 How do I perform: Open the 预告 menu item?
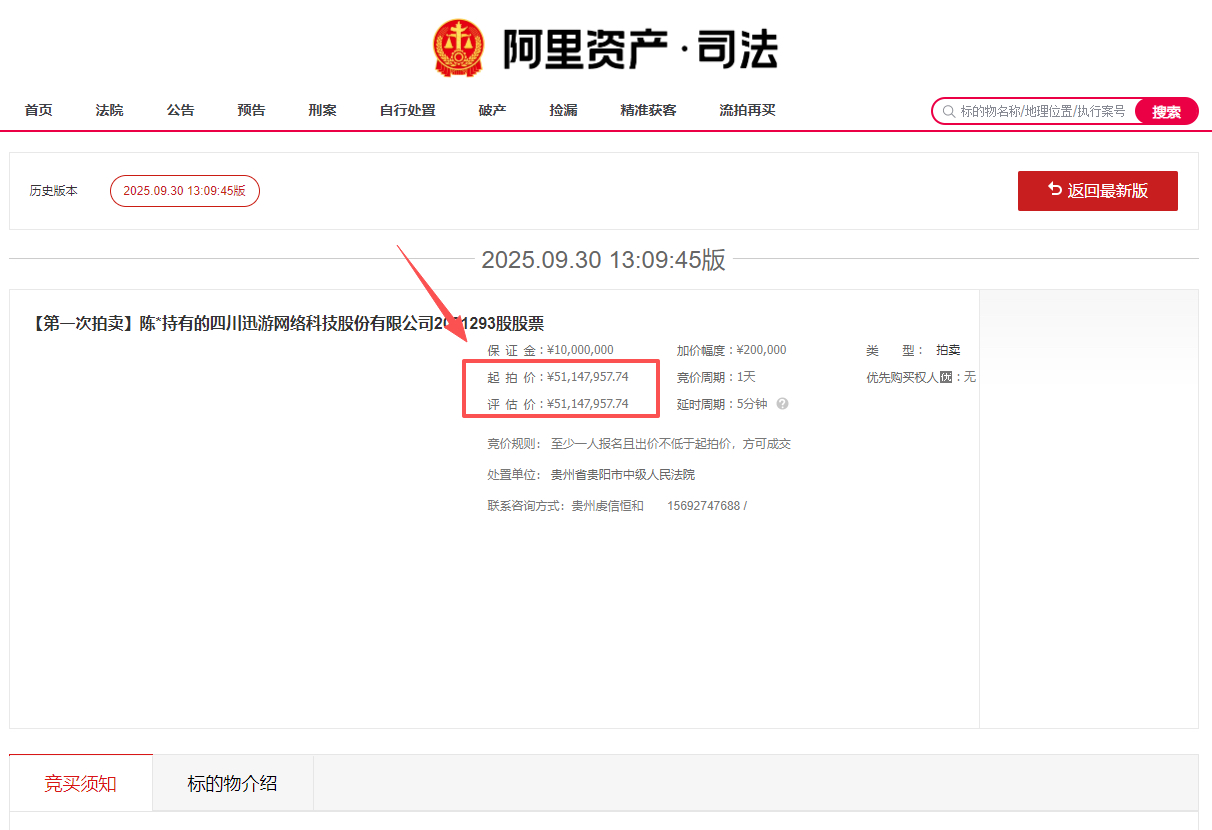point(252,110)
